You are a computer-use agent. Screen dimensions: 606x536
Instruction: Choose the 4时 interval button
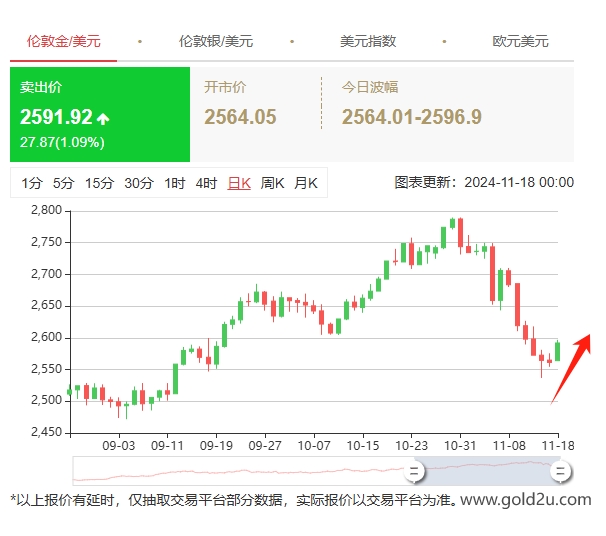[x=206, y=183]
